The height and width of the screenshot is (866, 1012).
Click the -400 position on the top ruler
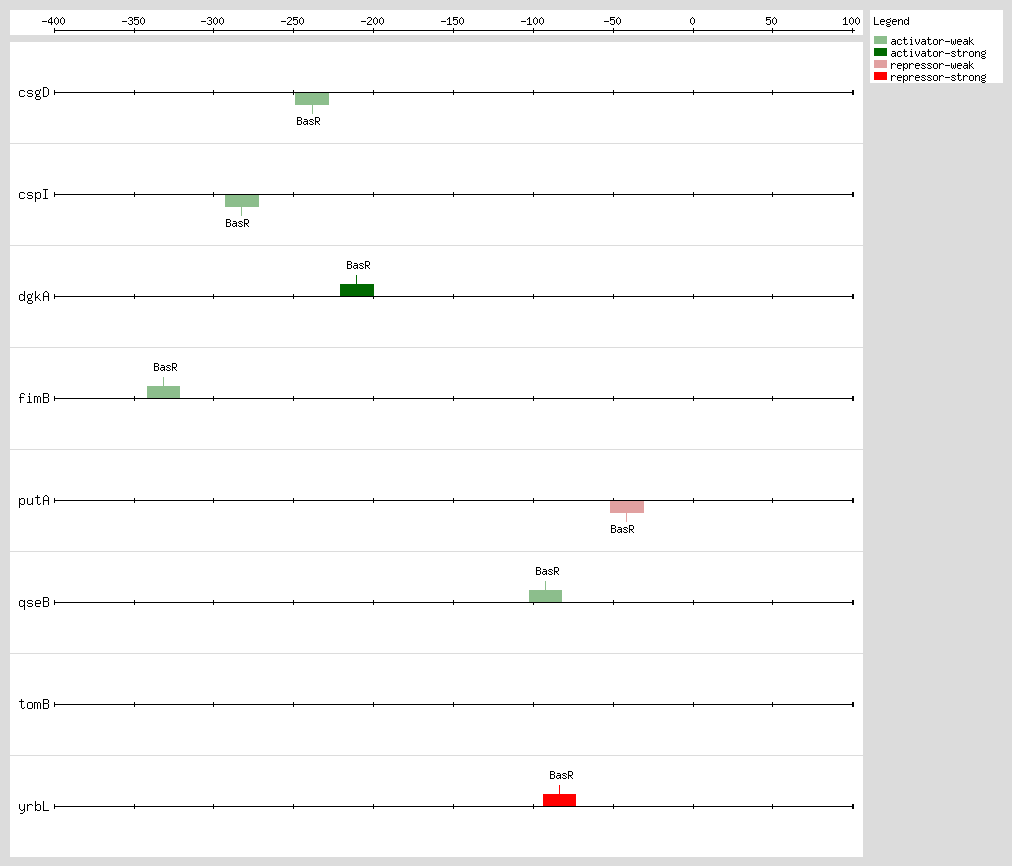click(x=54, y=21)
